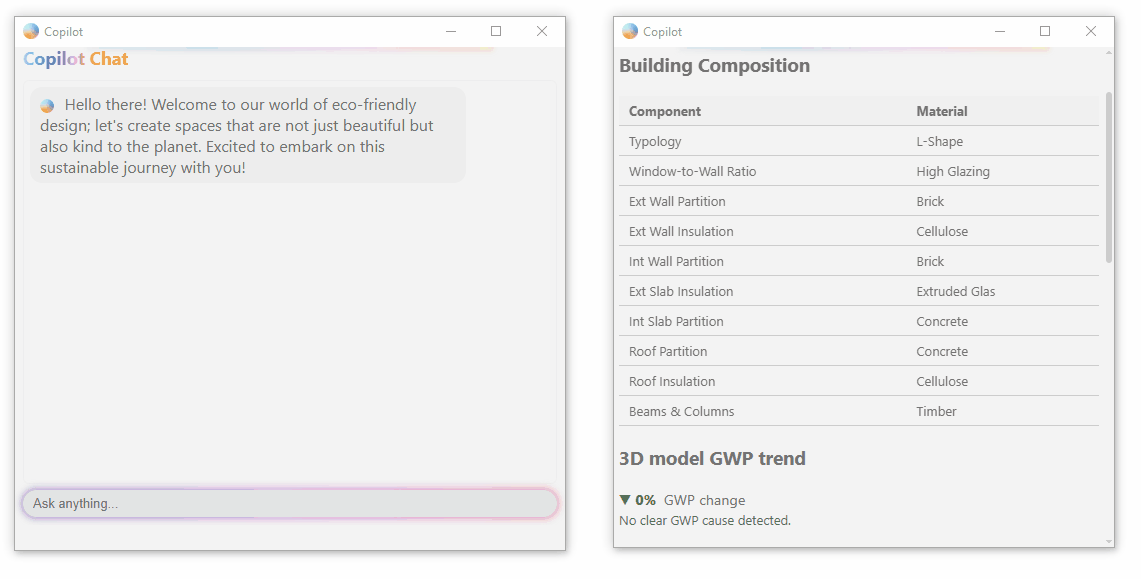The image size is (1141, 579).
Task: Click the Extruded Glas material cell
Action: click(955, 291)
